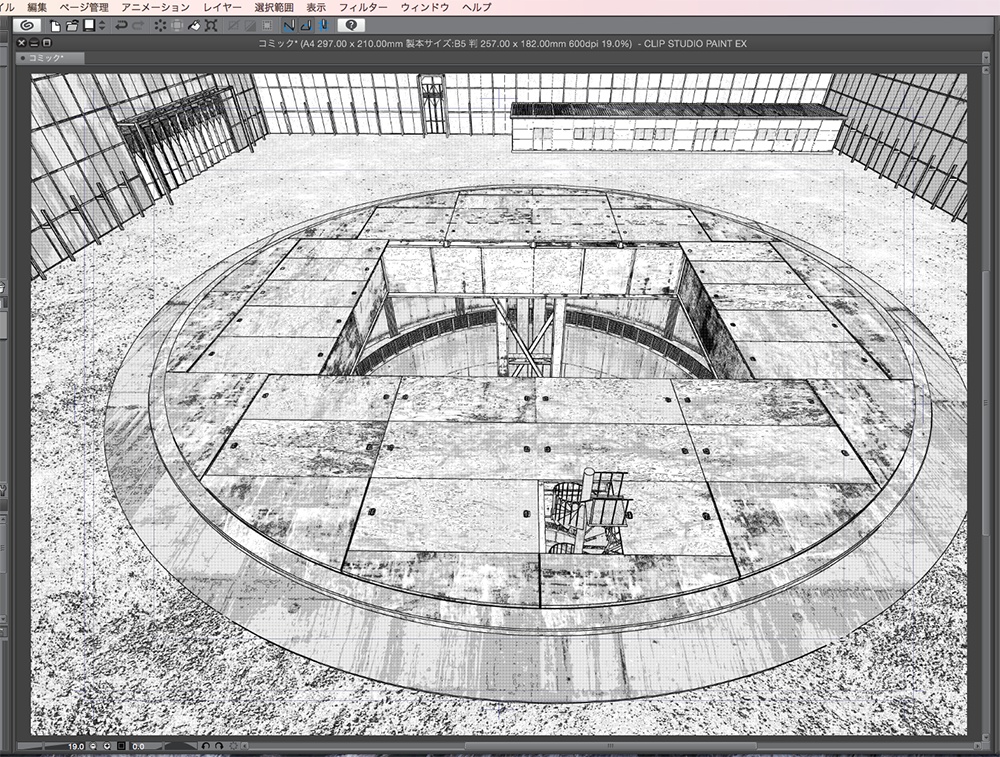The width and height of the screenshot is (1000, 757).
Task: Rotate canvas left with counterclockwise icon
Action: tap(206, 746)
